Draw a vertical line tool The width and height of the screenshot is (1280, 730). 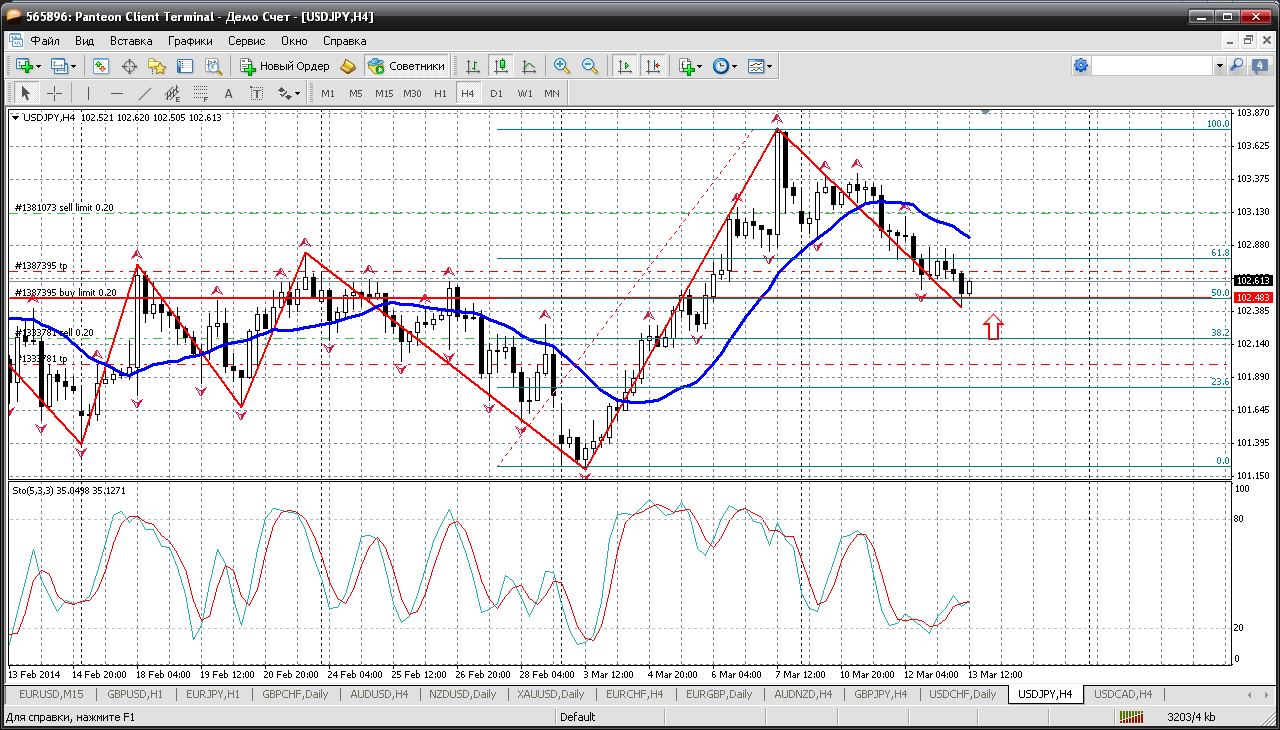pos(88,93)
